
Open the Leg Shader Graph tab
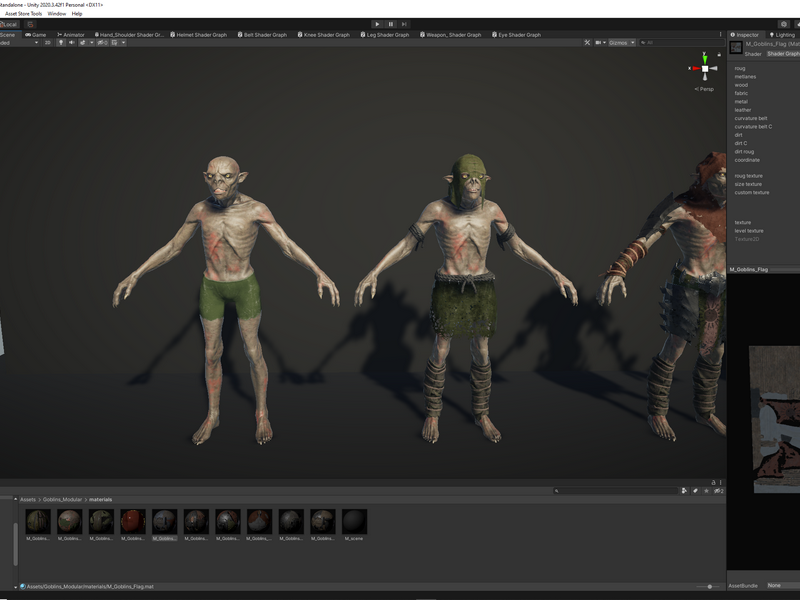click(385, 35)
